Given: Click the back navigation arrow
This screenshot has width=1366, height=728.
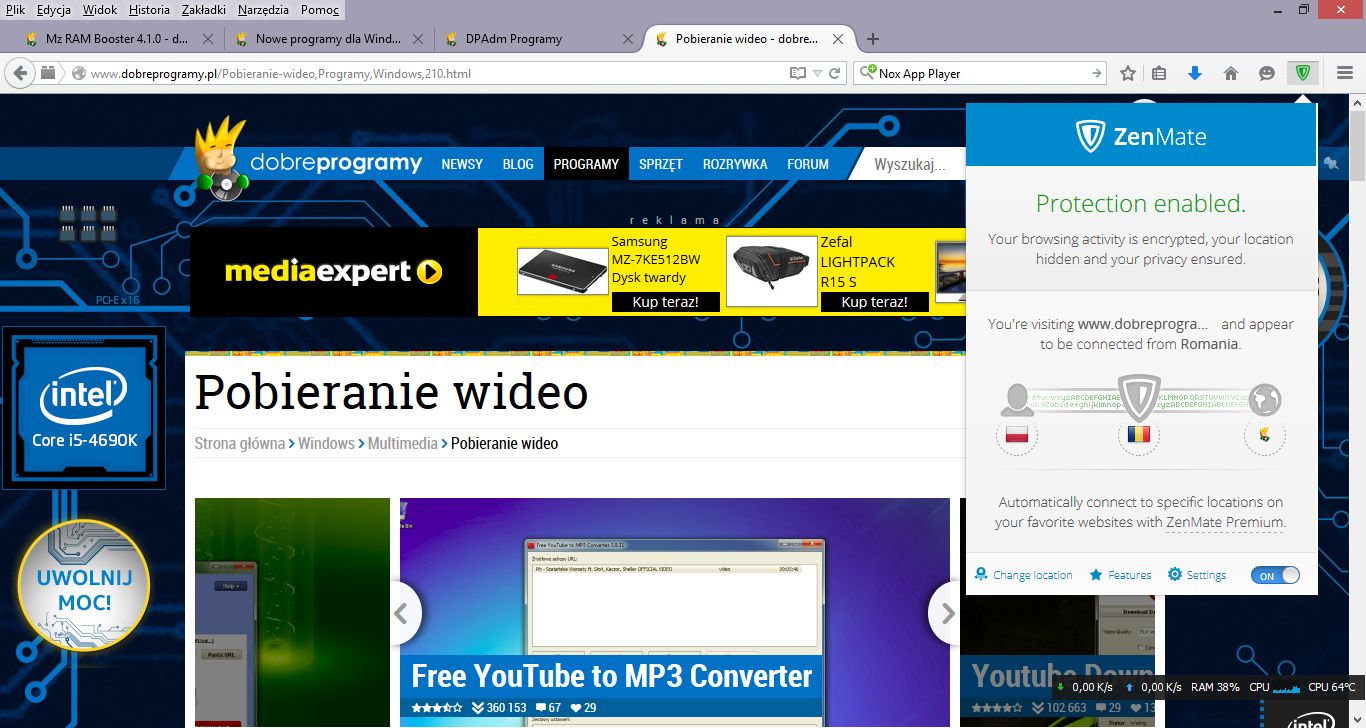Looking at the screenshot, I should pos(18,73).
